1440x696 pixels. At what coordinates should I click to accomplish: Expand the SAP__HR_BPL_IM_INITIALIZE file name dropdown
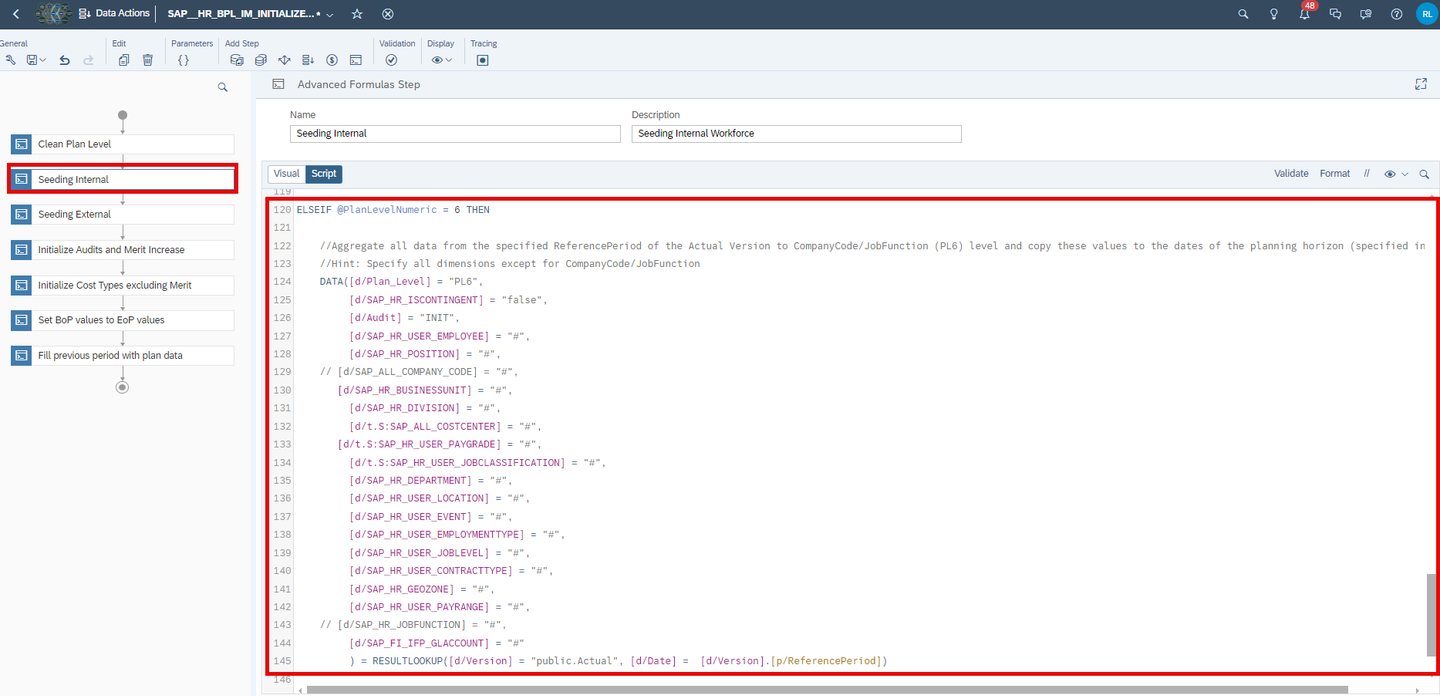(330, 14)
